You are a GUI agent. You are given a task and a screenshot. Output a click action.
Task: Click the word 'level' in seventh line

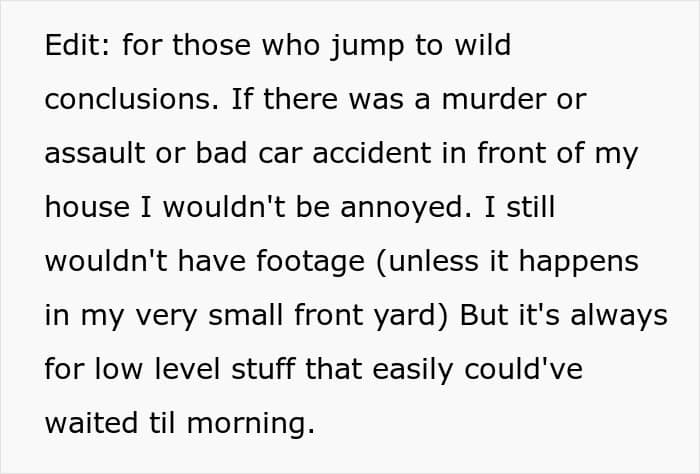(x=188, y=369)
